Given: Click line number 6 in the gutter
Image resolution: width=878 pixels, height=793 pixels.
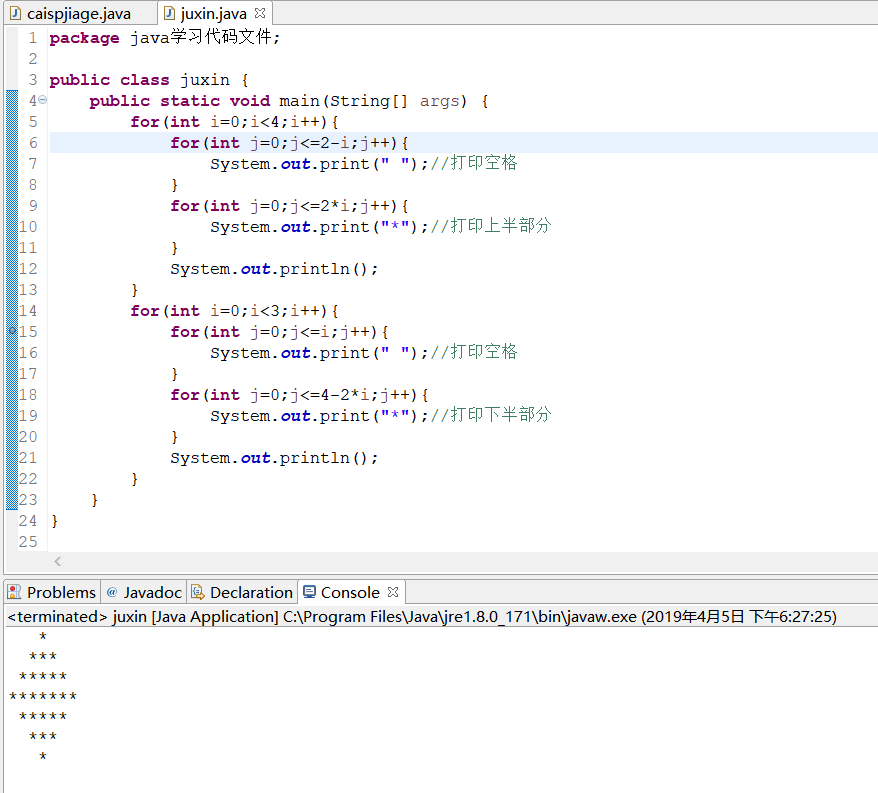Looking at the screenshot, I should point(34,143).
